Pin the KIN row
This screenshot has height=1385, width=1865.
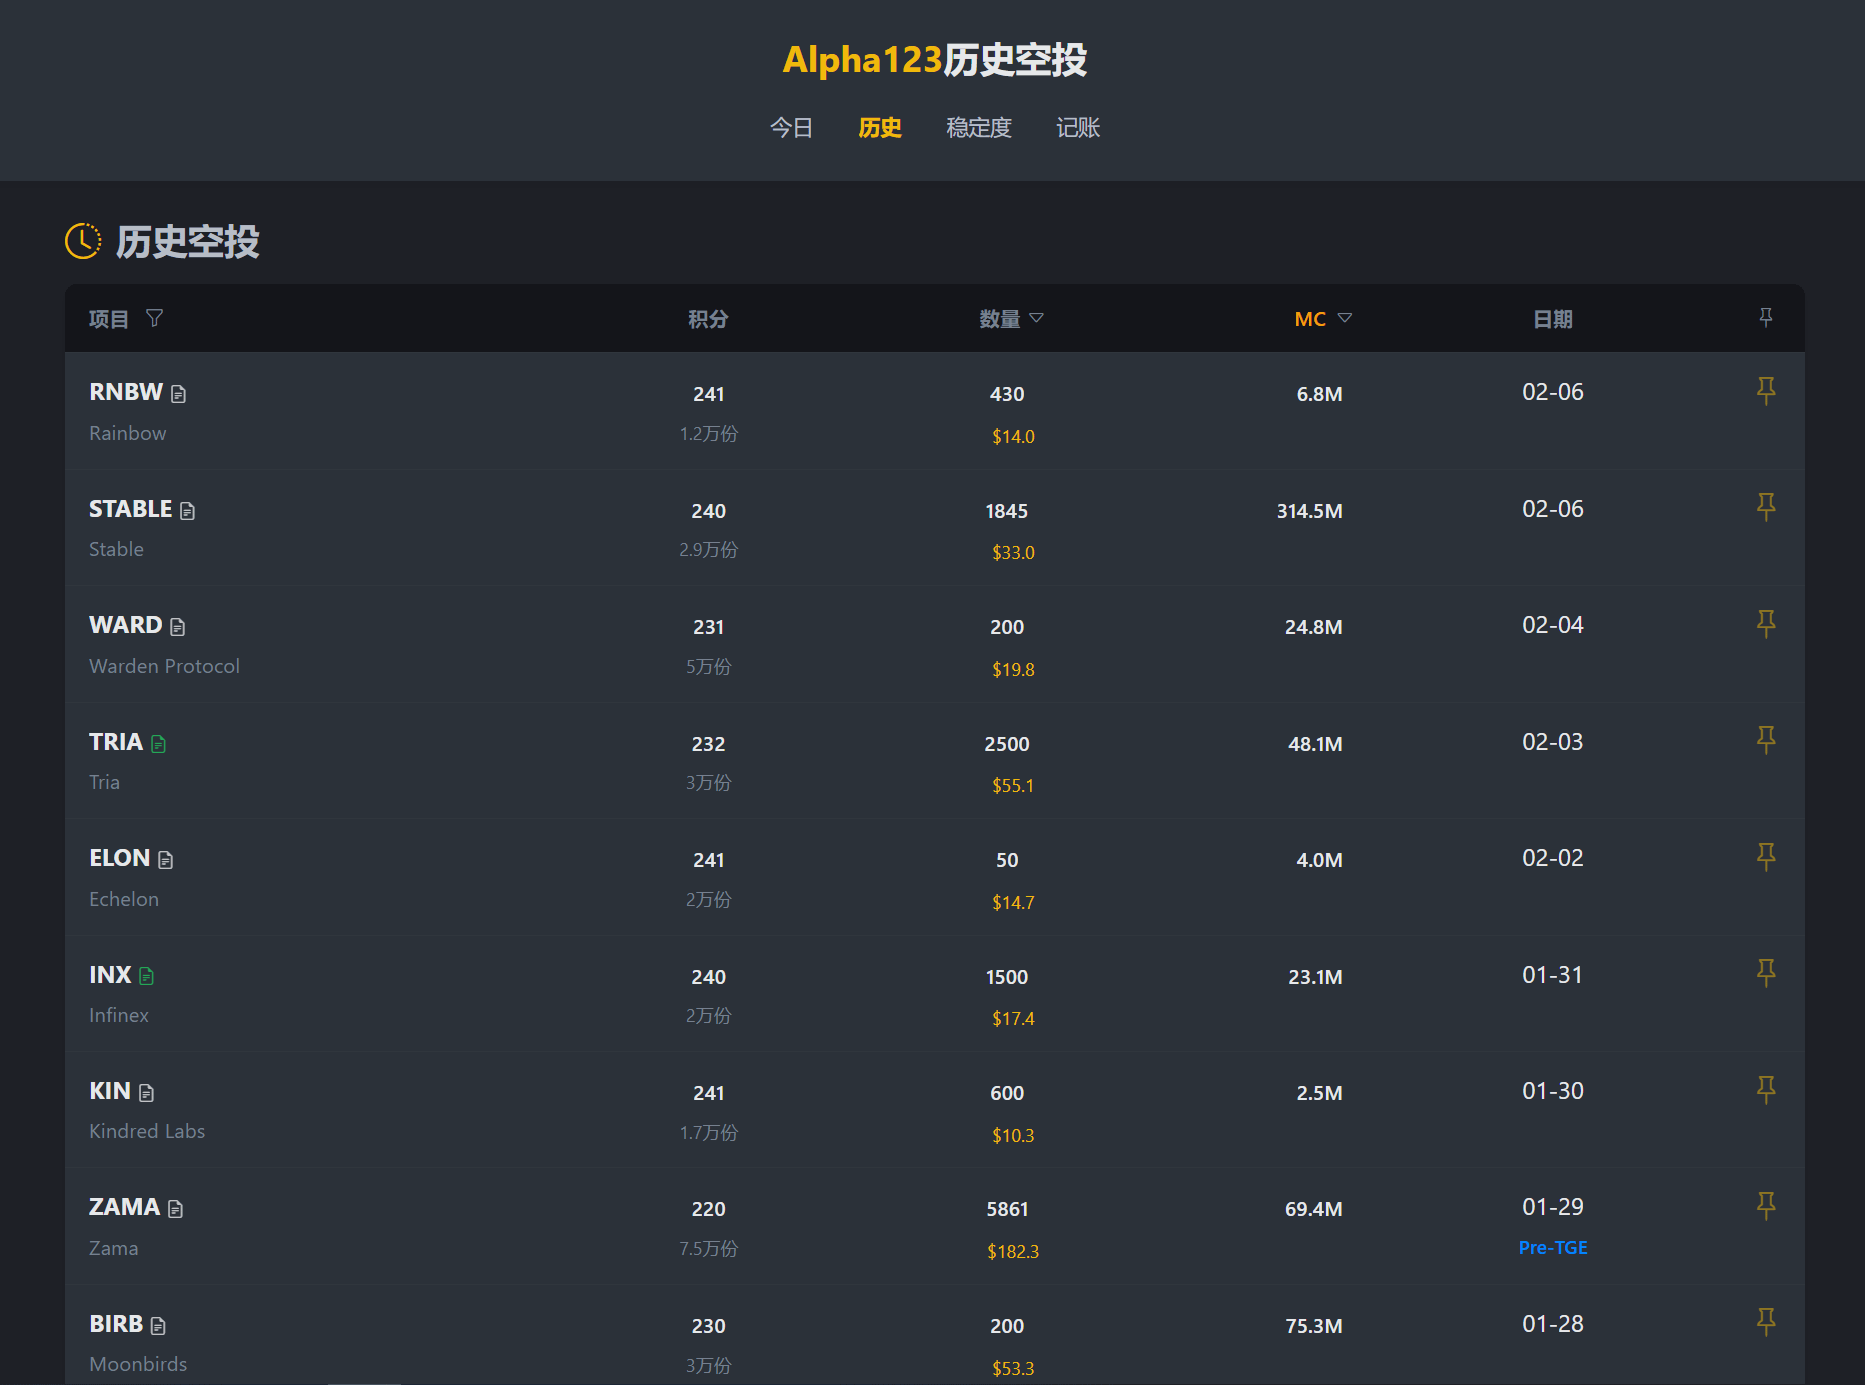click(x=1766, y=1090)
